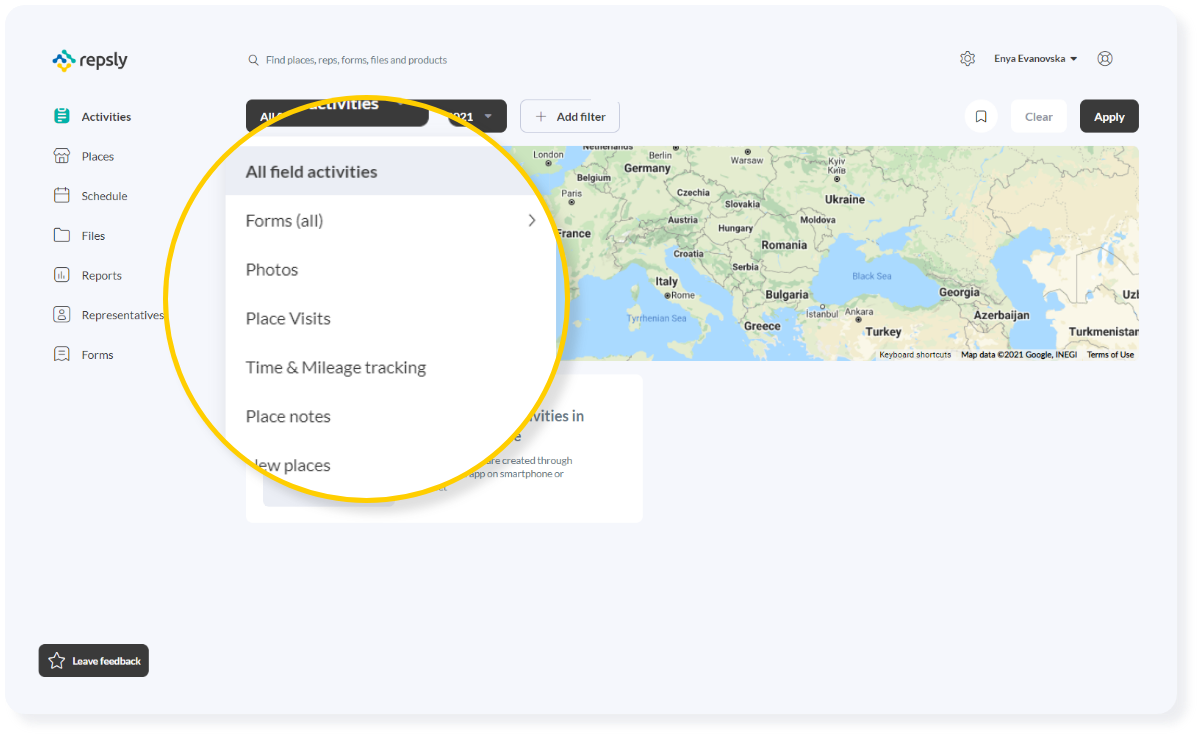Click the Apply button

point(1109,117)
